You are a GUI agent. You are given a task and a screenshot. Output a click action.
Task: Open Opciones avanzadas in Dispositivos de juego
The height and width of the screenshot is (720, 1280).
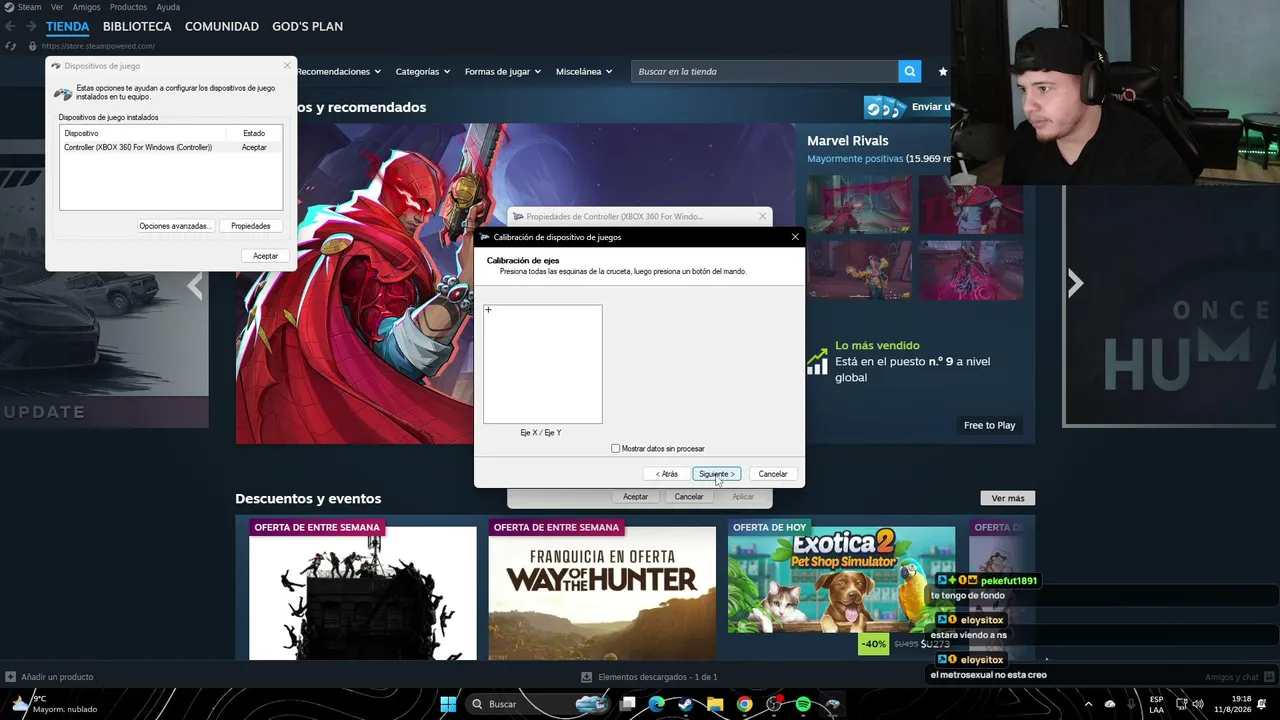175,226
